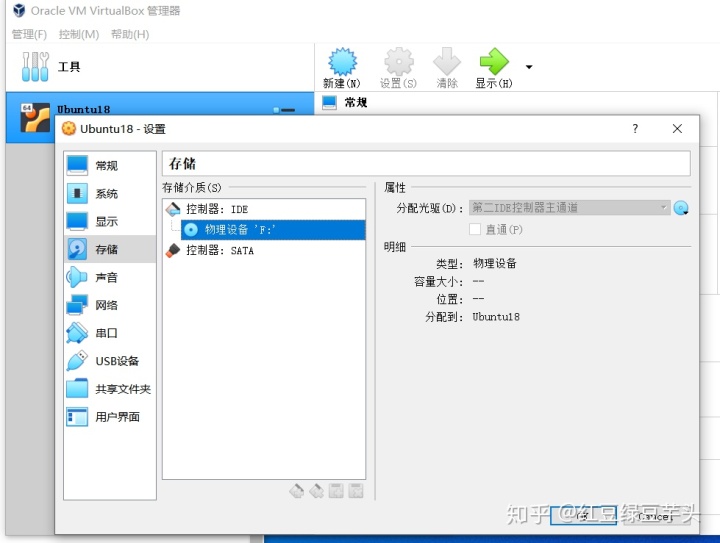This screenshot has height=543, width=720.
Task: Open the 分配光驱 channel dropdown
Action: coord(569,208)
